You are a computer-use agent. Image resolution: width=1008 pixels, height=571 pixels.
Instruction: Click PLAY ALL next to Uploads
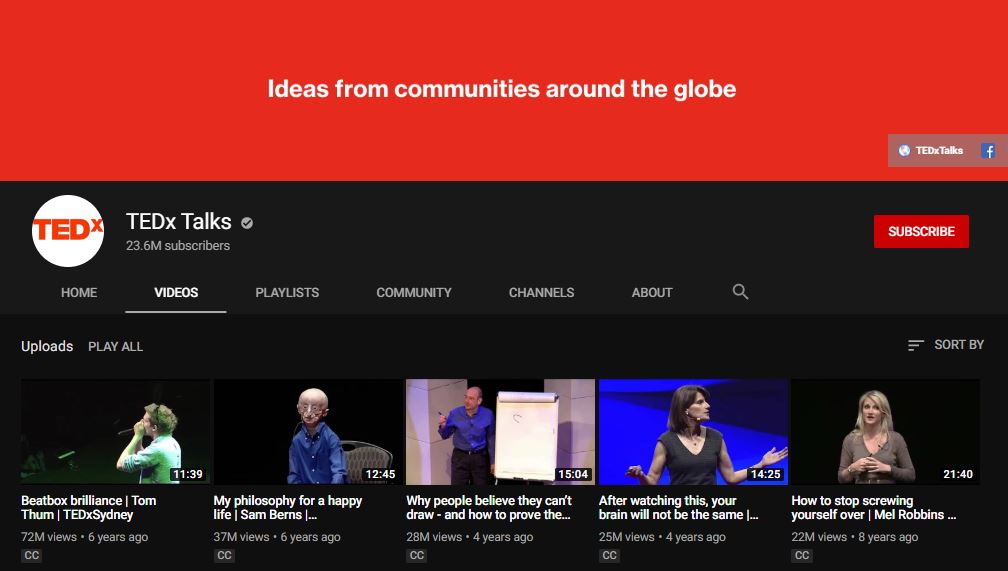coord(116,347)
